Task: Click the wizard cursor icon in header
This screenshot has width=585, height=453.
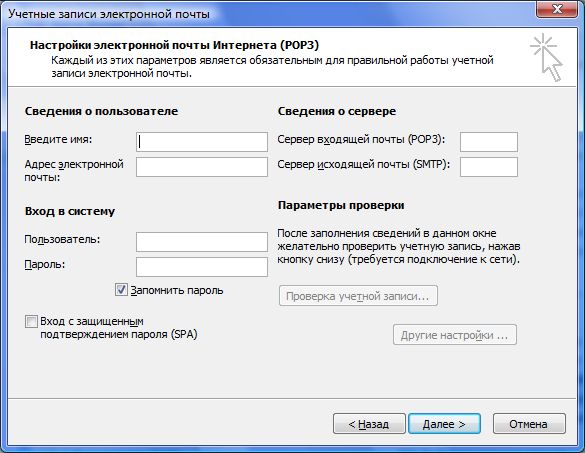Action: [546, 57]
